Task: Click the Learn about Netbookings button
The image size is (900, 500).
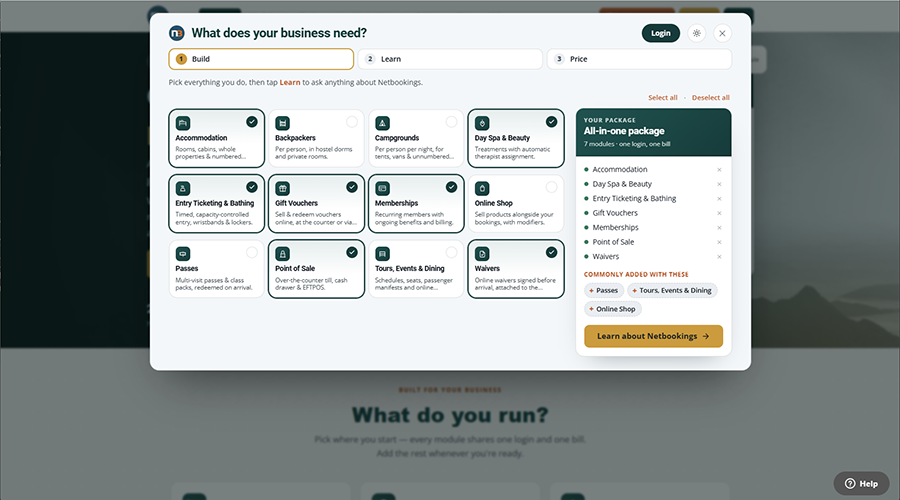Action: tap(654, 336)
